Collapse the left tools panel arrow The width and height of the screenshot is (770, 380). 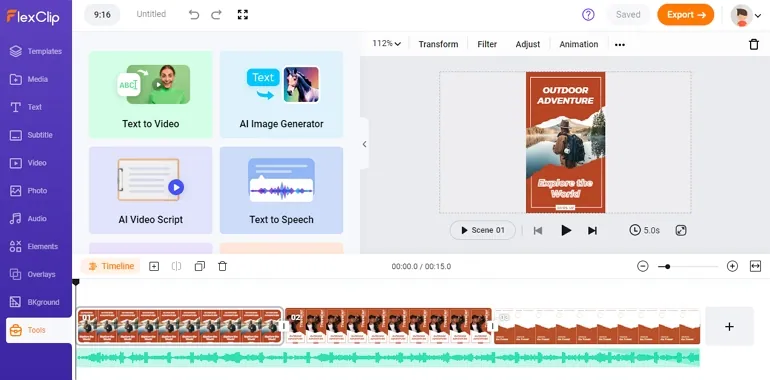364,144
